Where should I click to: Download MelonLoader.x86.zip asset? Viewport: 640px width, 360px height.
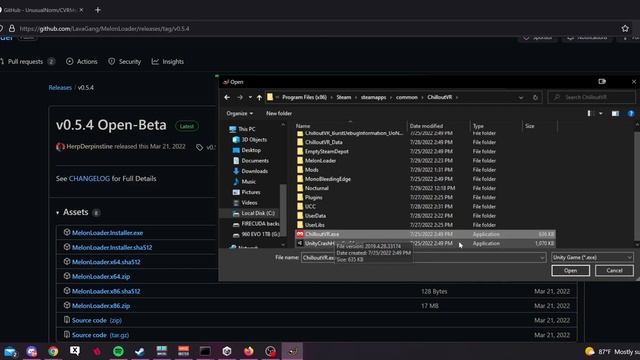101,306
